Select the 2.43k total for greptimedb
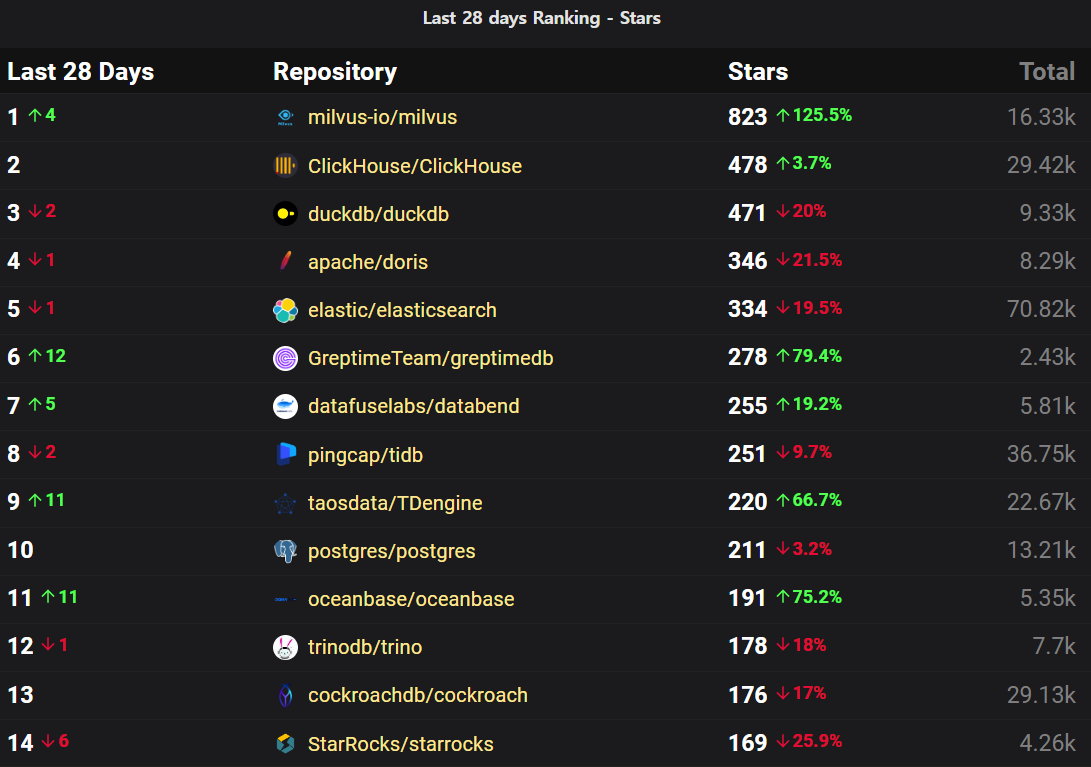Viewport: 1091px width, 767px height. [x=1047, y=357]
